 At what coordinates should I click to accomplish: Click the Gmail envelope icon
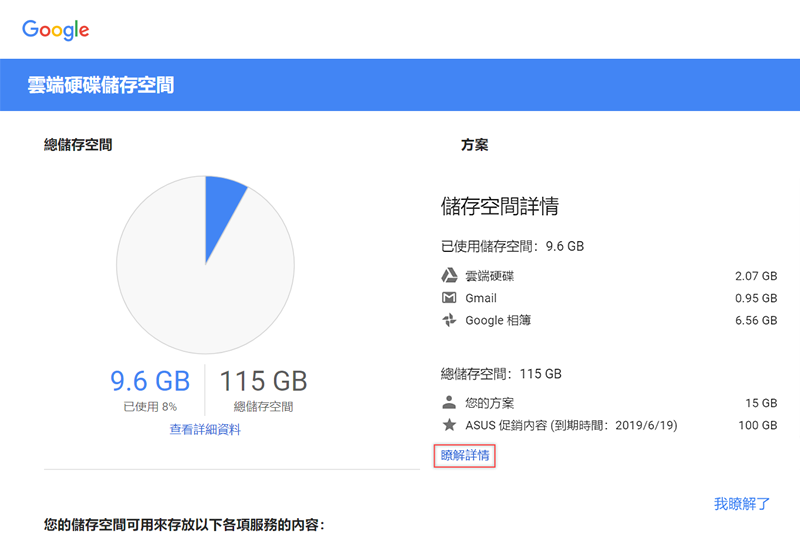(449, 297)
